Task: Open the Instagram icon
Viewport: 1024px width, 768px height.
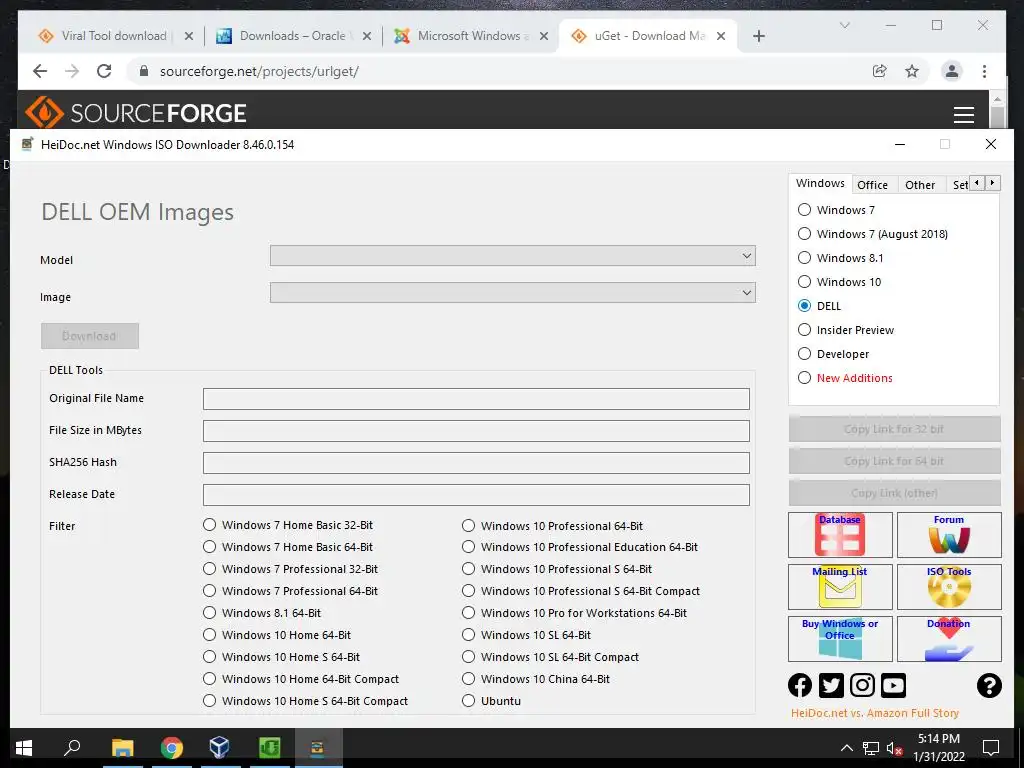Action: 862,685
